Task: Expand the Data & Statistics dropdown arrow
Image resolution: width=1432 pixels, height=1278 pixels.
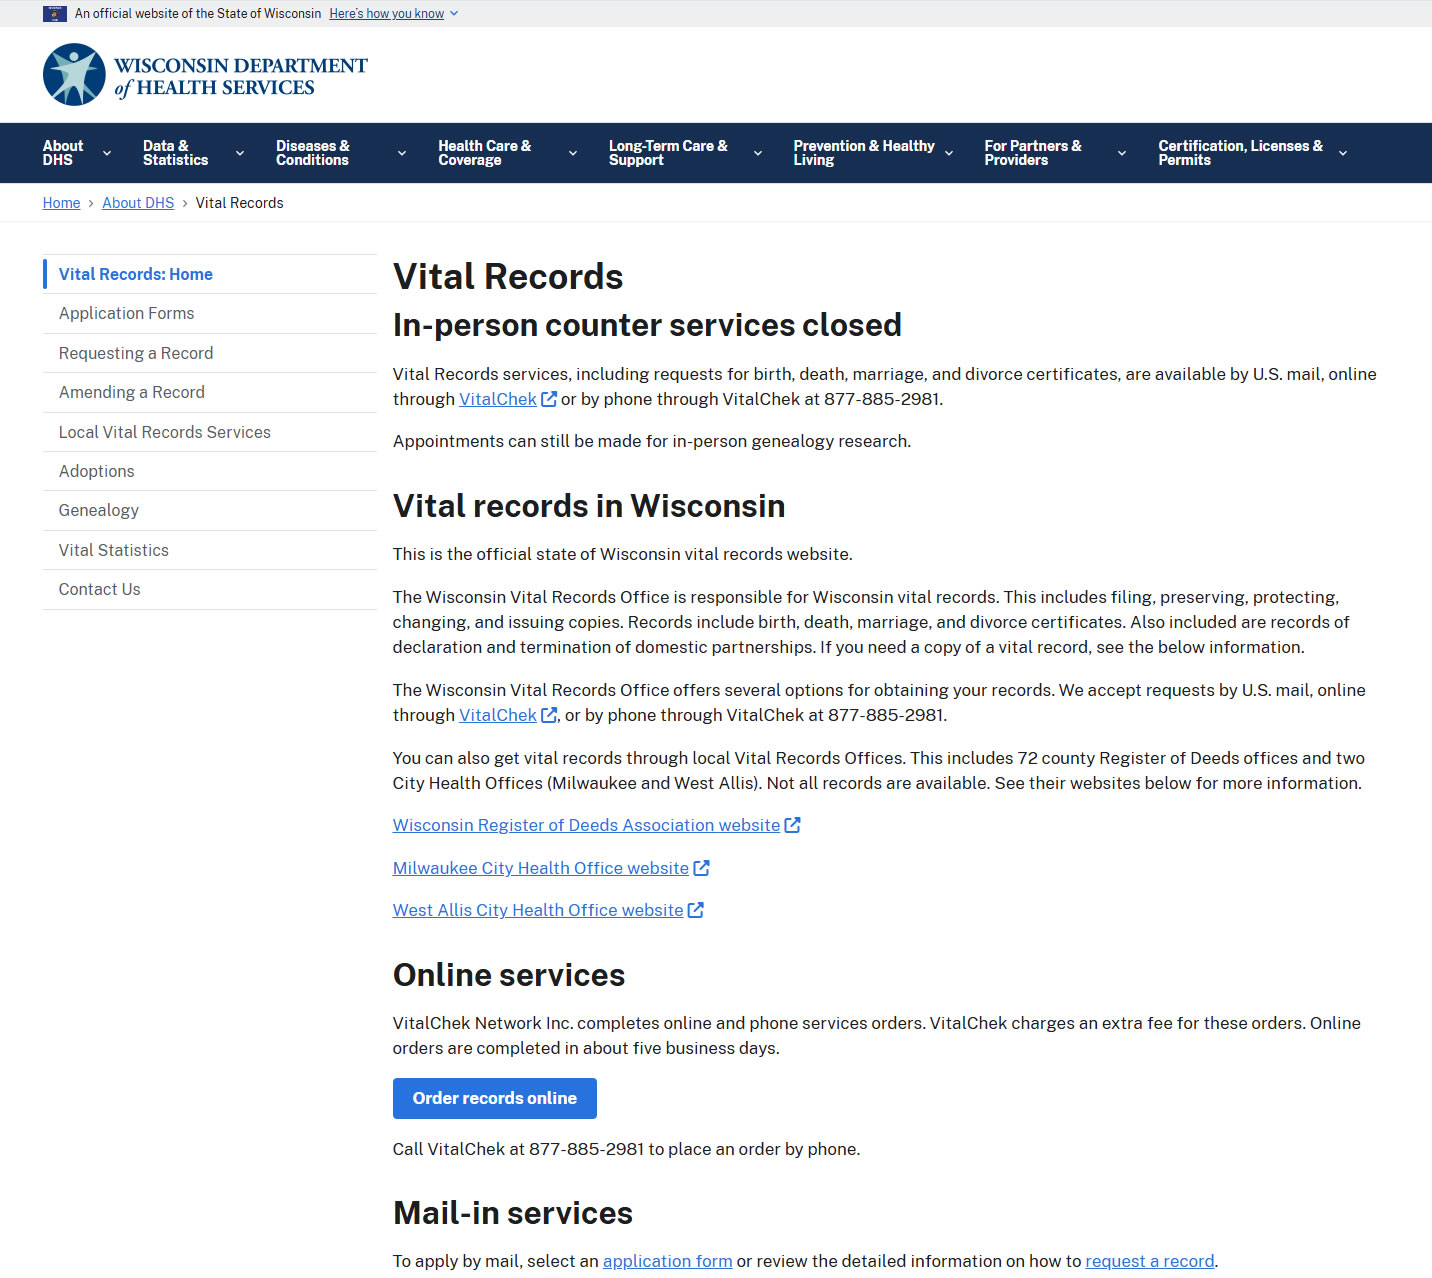Action: tap(240, 153)
